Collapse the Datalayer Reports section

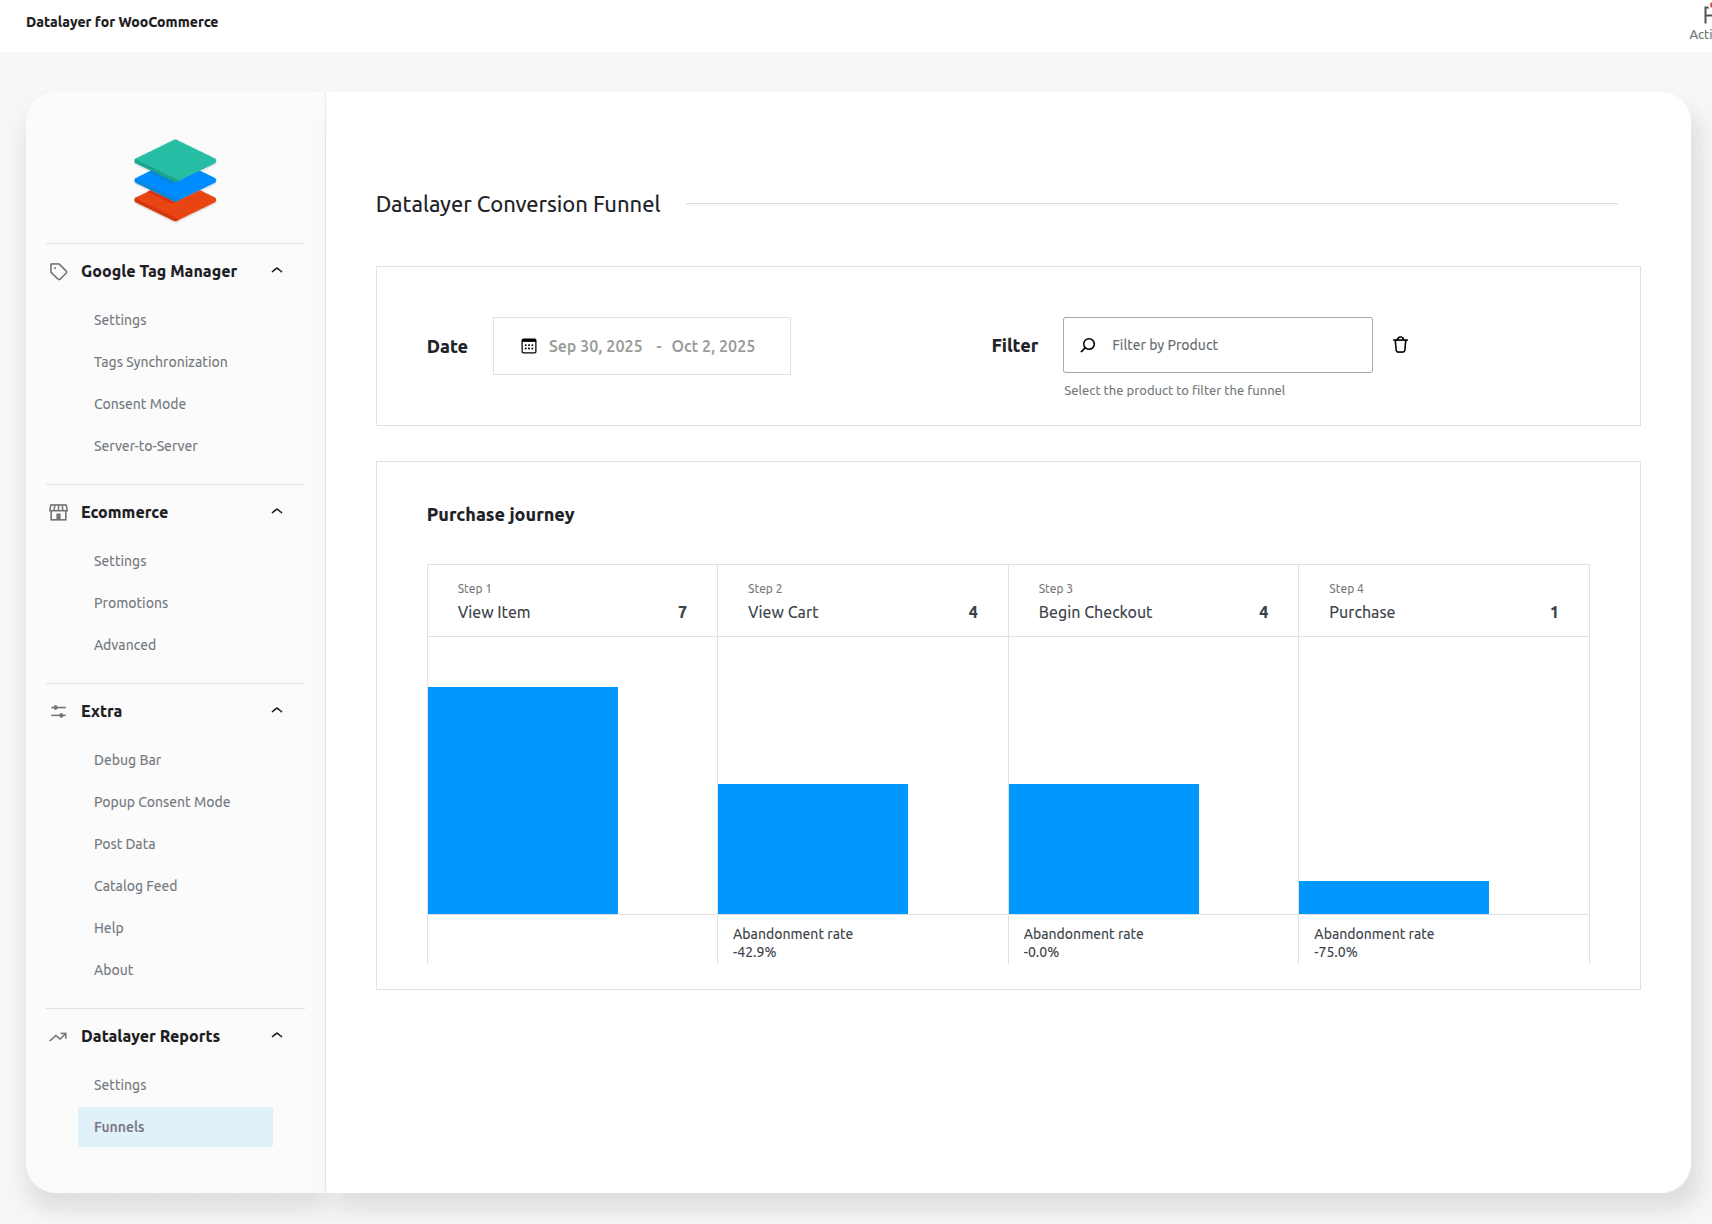[277, 1036]
